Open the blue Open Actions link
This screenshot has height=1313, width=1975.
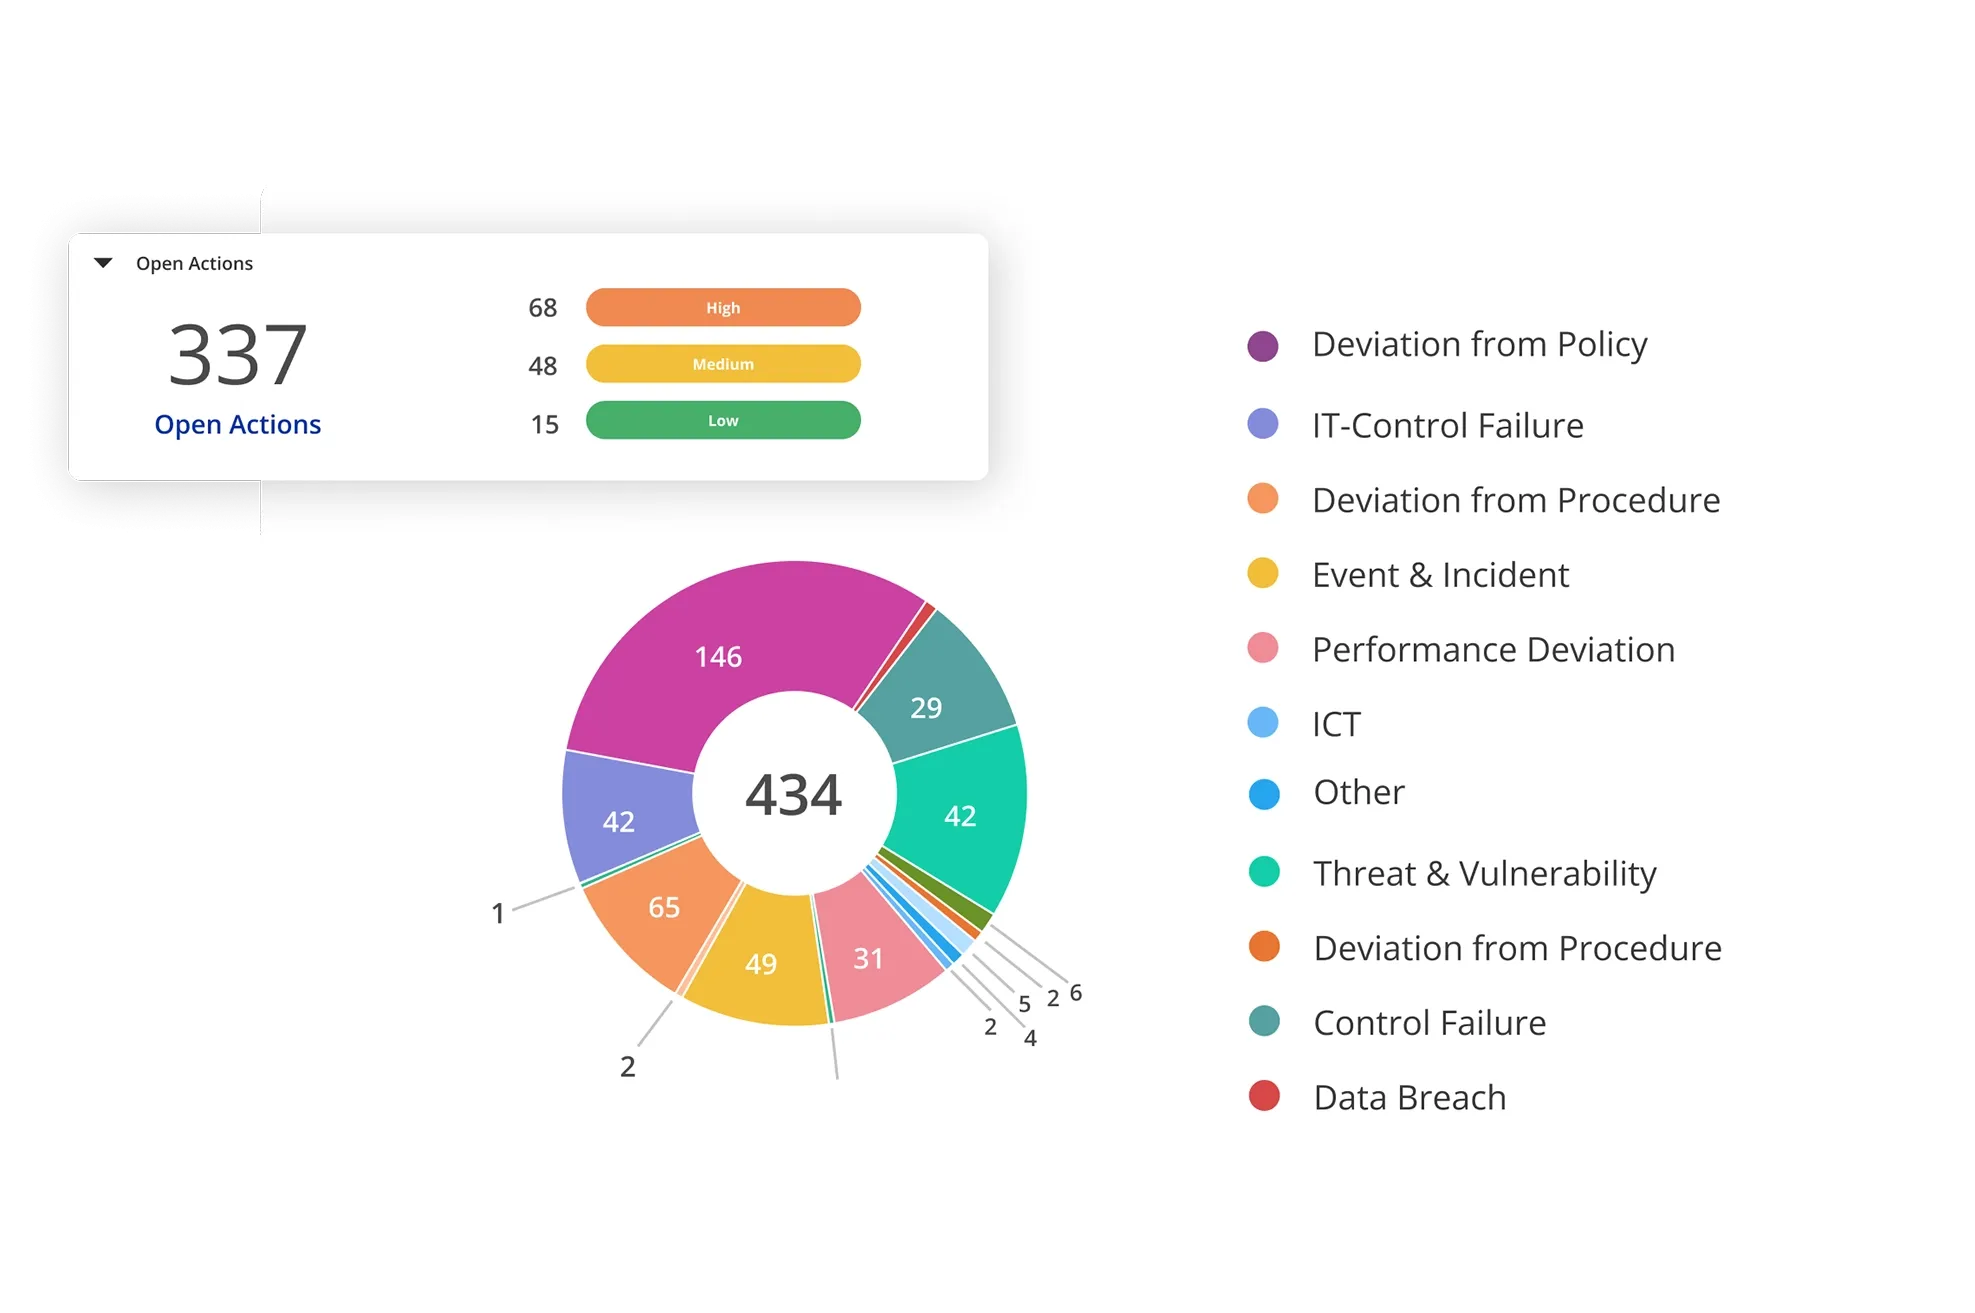[x=238, y=425]
